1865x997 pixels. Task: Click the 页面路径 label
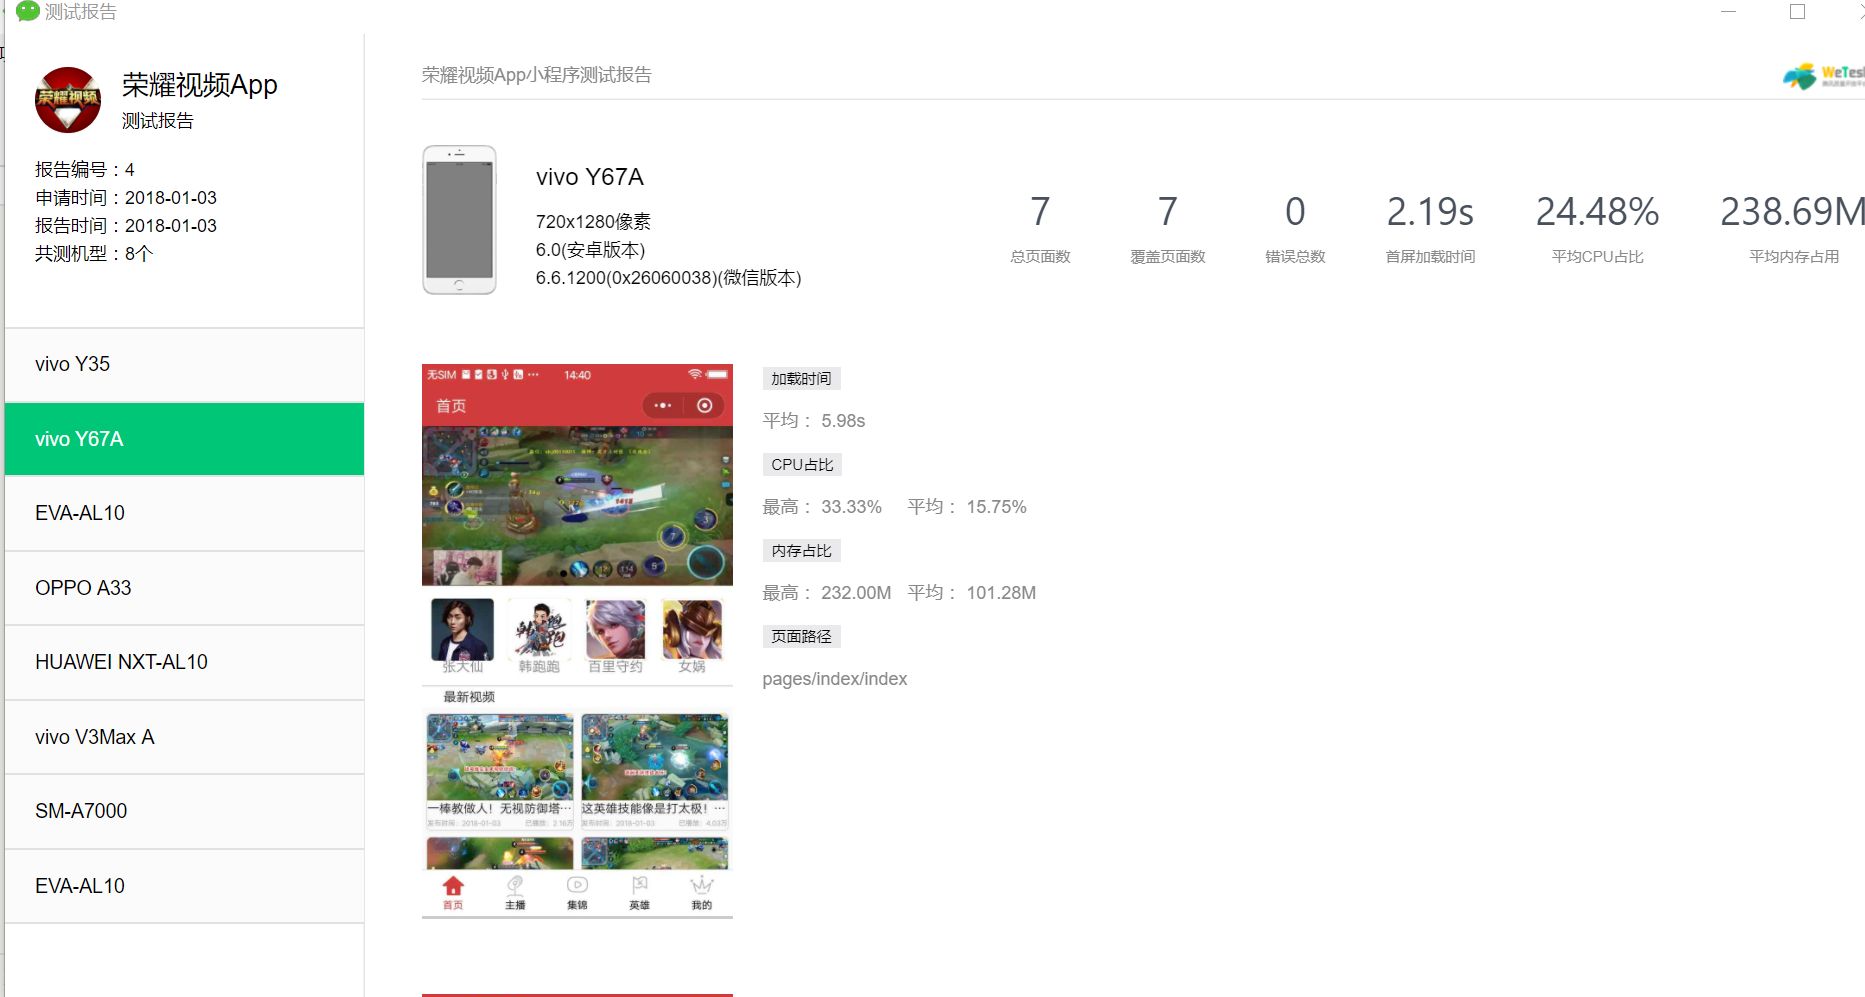[801, 637]
